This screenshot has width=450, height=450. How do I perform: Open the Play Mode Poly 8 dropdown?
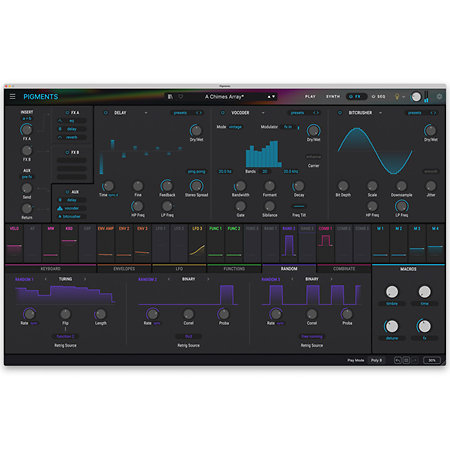click(x=377, y=360)
